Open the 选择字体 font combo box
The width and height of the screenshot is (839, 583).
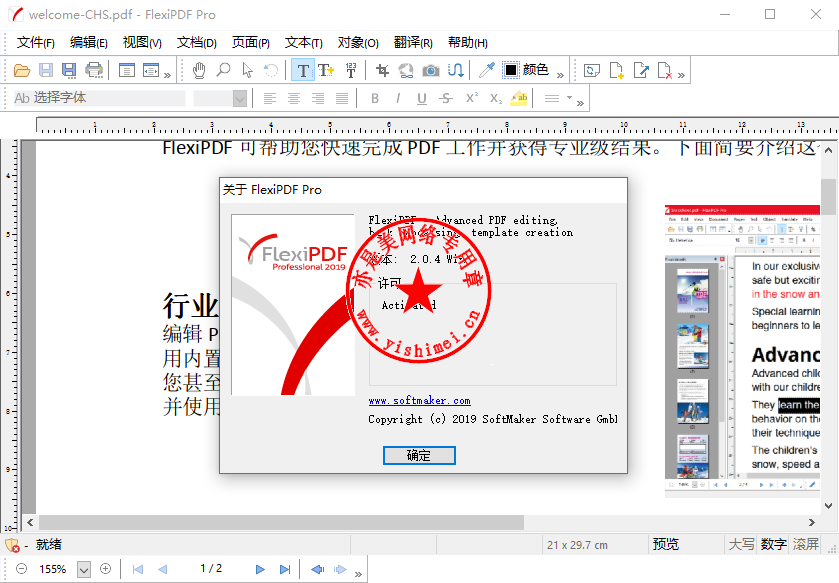100,98
